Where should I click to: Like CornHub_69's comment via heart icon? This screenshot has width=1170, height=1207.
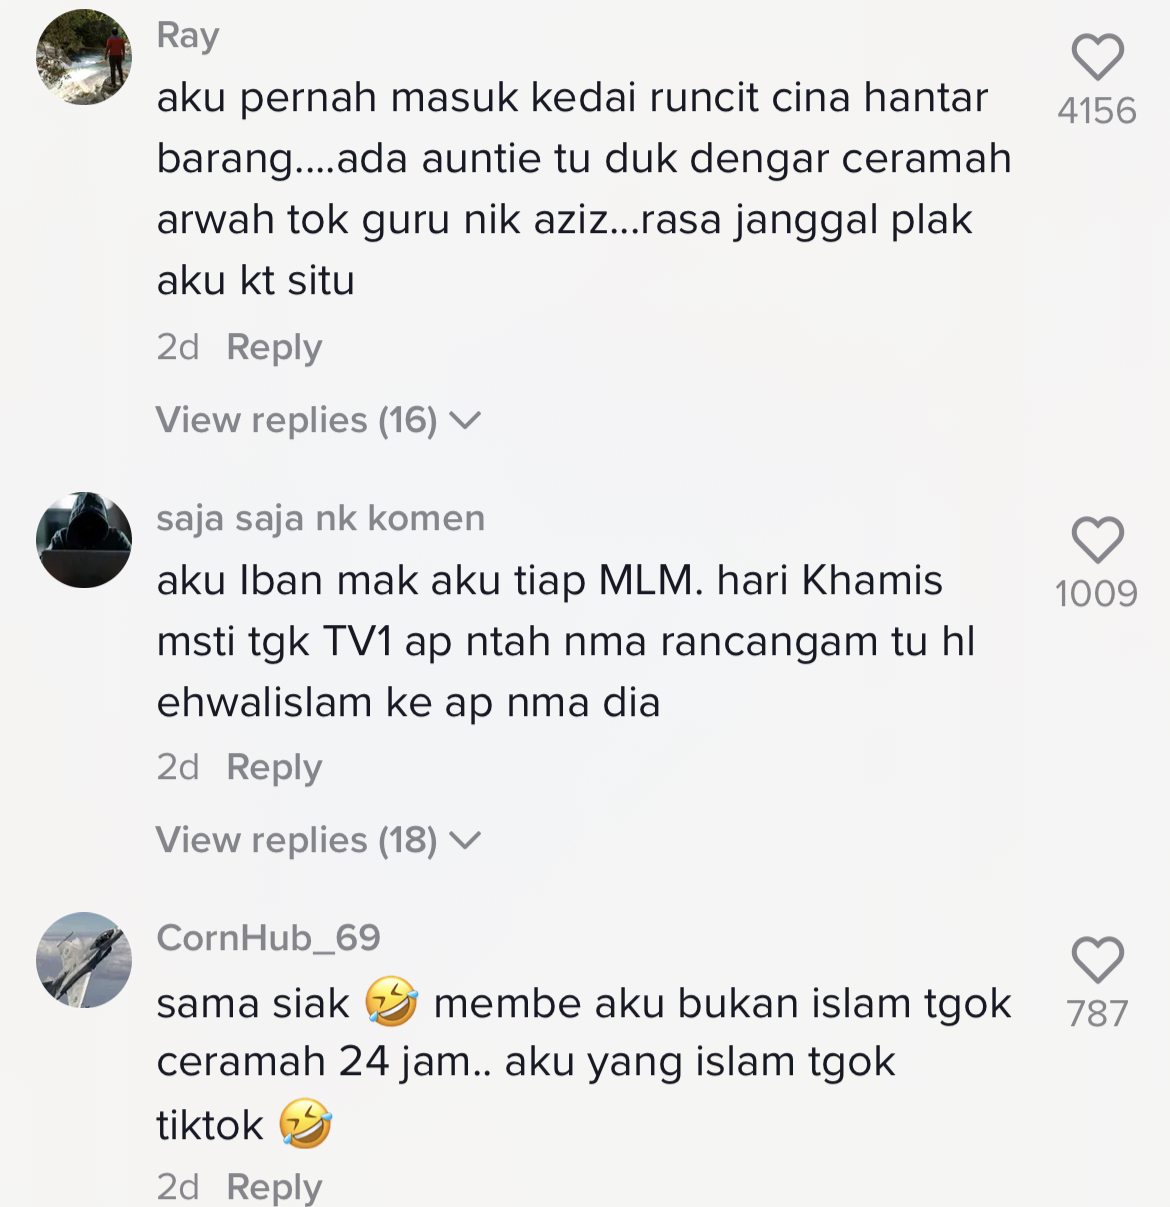click(1097, 960)
